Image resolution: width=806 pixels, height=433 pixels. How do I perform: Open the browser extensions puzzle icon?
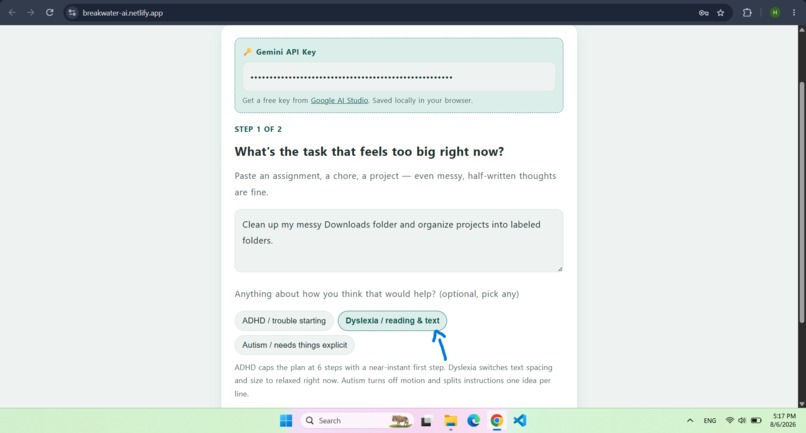[747, 13]
